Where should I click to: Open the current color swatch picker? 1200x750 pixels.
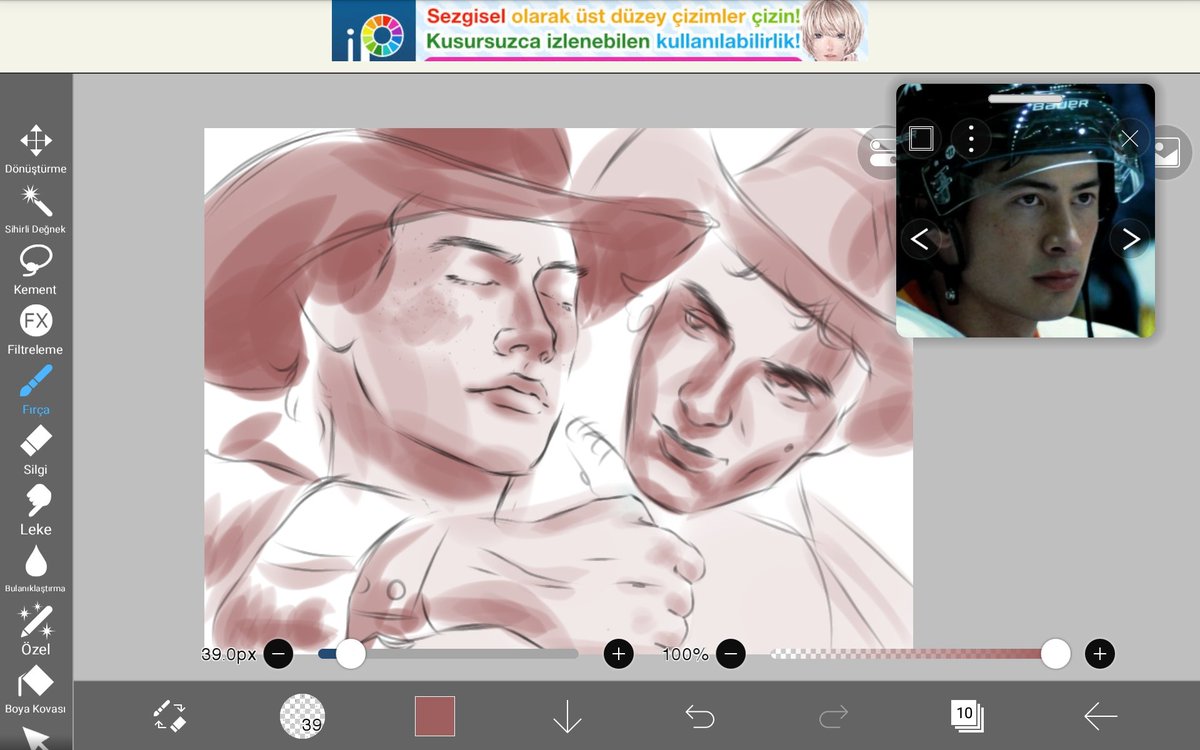(435, 716)
